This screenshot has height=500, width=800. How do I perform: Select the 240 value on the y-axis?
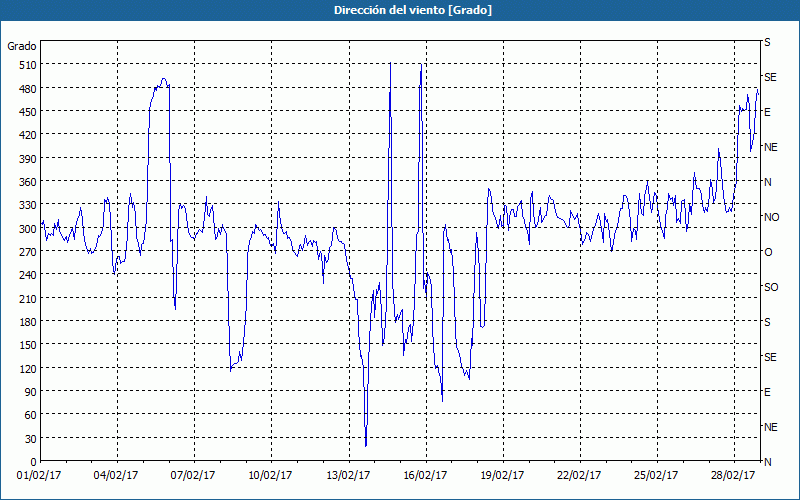tap(27, 275)
